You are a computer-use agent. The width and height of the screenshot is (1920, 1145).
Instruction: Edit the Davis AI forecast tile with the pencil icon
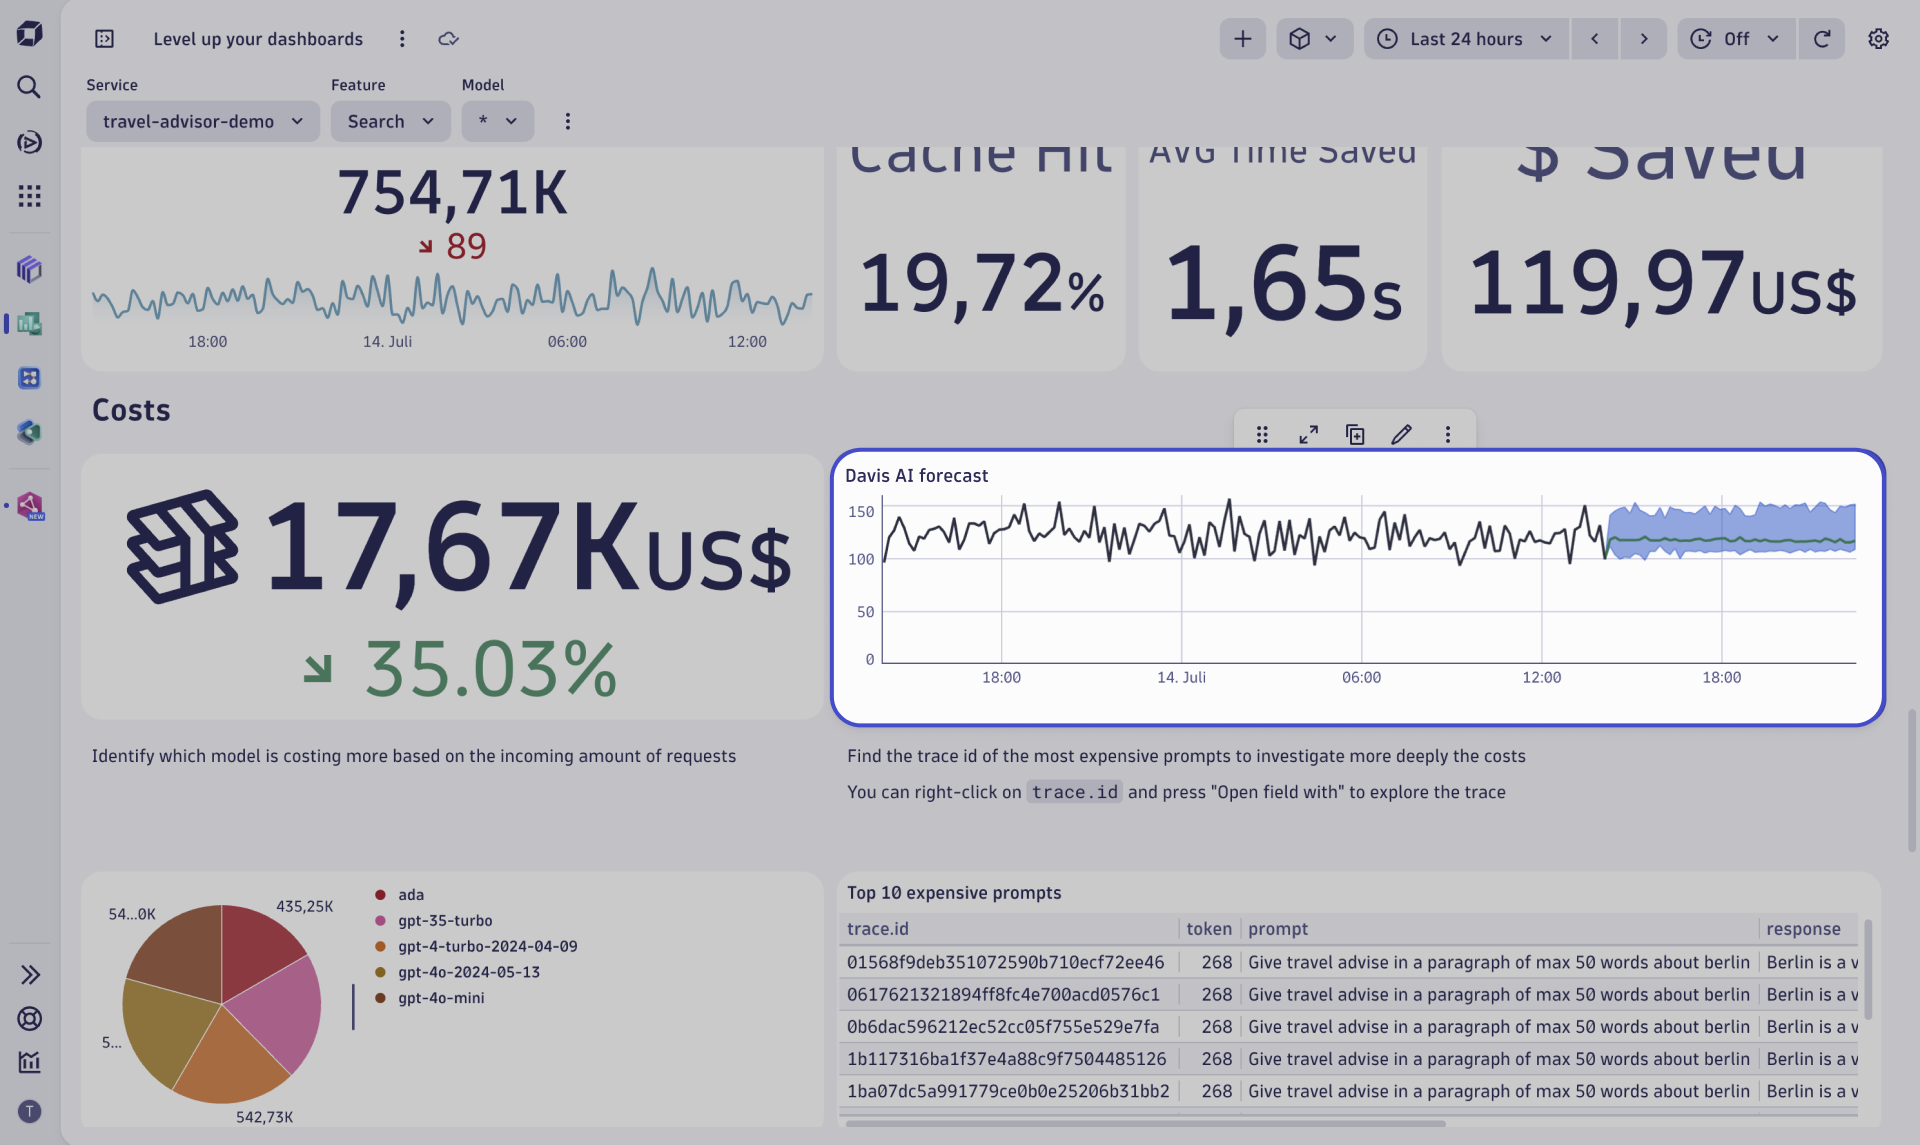[x=1401, y=434]
